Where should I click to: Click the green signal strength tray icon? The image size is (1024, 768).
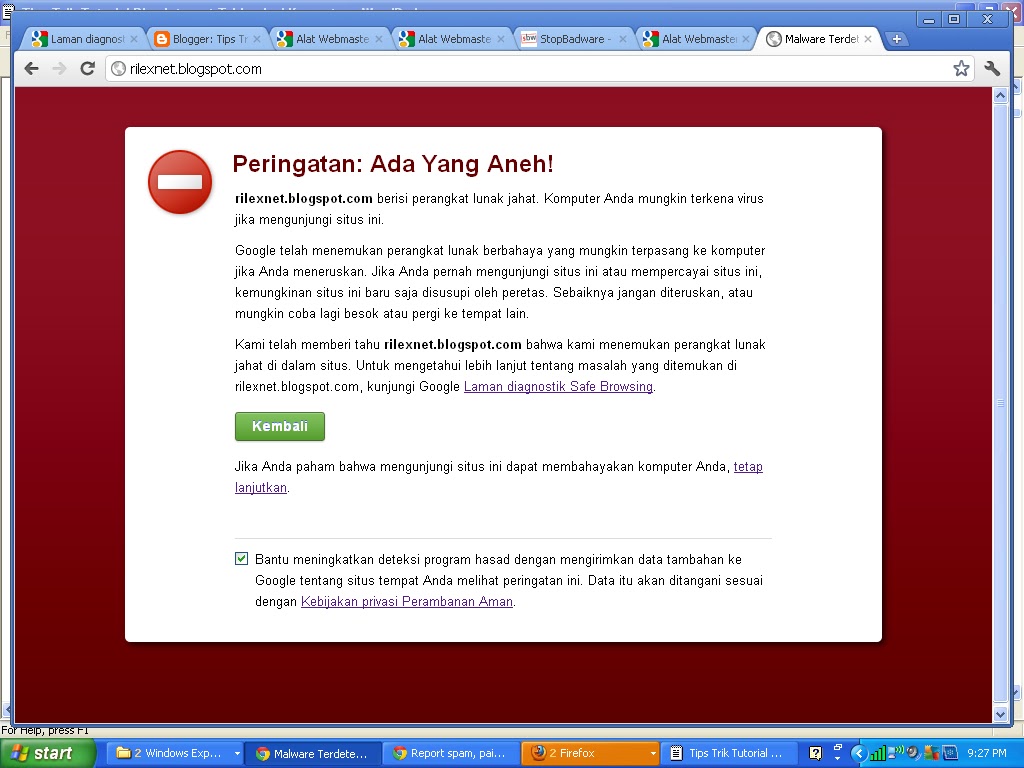(877, 754)
